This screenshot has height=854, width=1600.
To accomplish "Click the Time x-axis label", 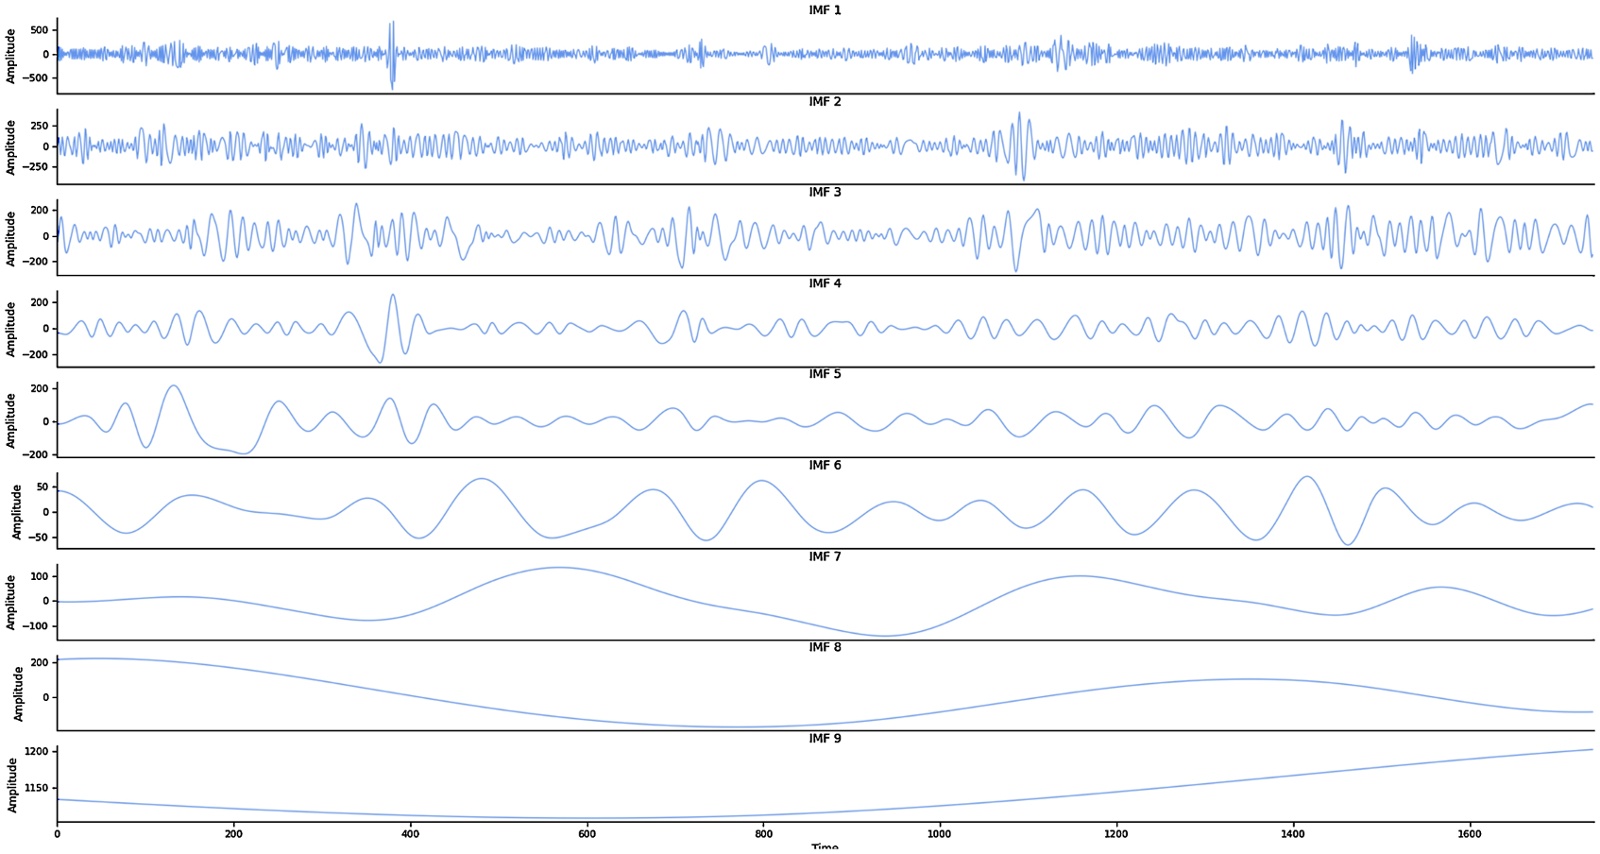I will pyautogui.click(x=825, y=848).
